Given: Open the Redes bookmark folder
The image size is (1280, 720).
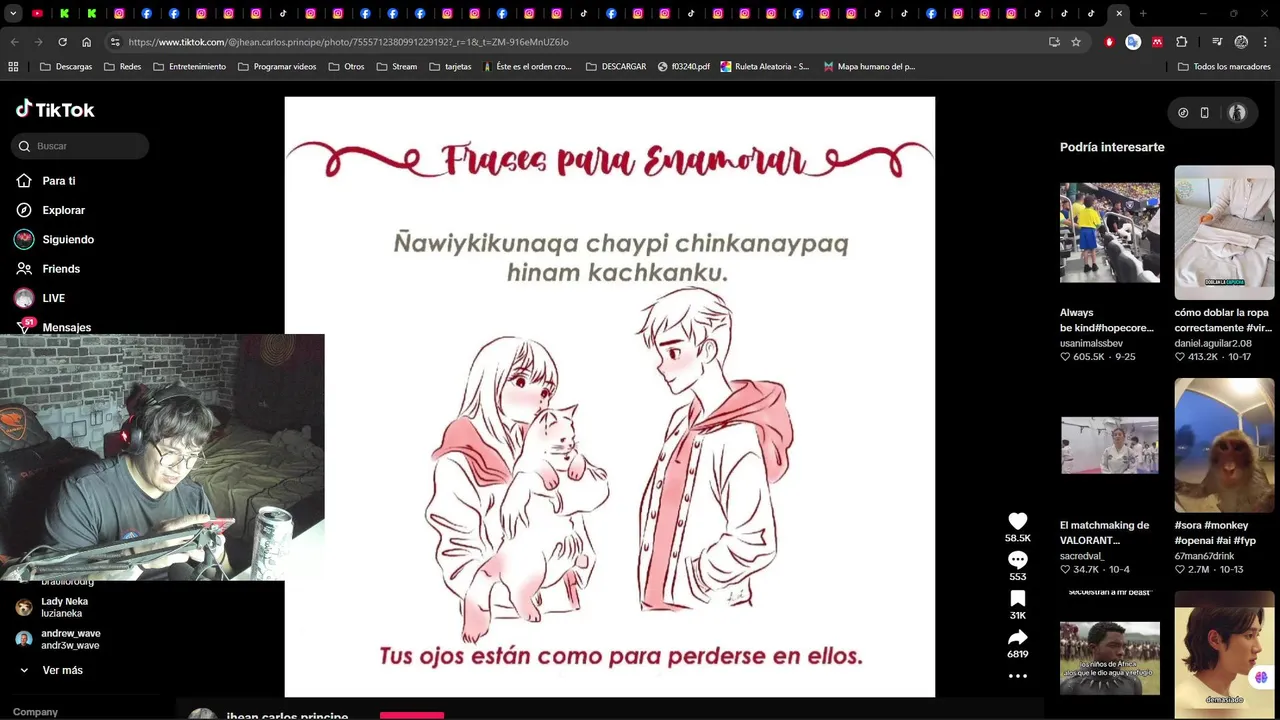Looking at the screenshot, I should [122, 67].
